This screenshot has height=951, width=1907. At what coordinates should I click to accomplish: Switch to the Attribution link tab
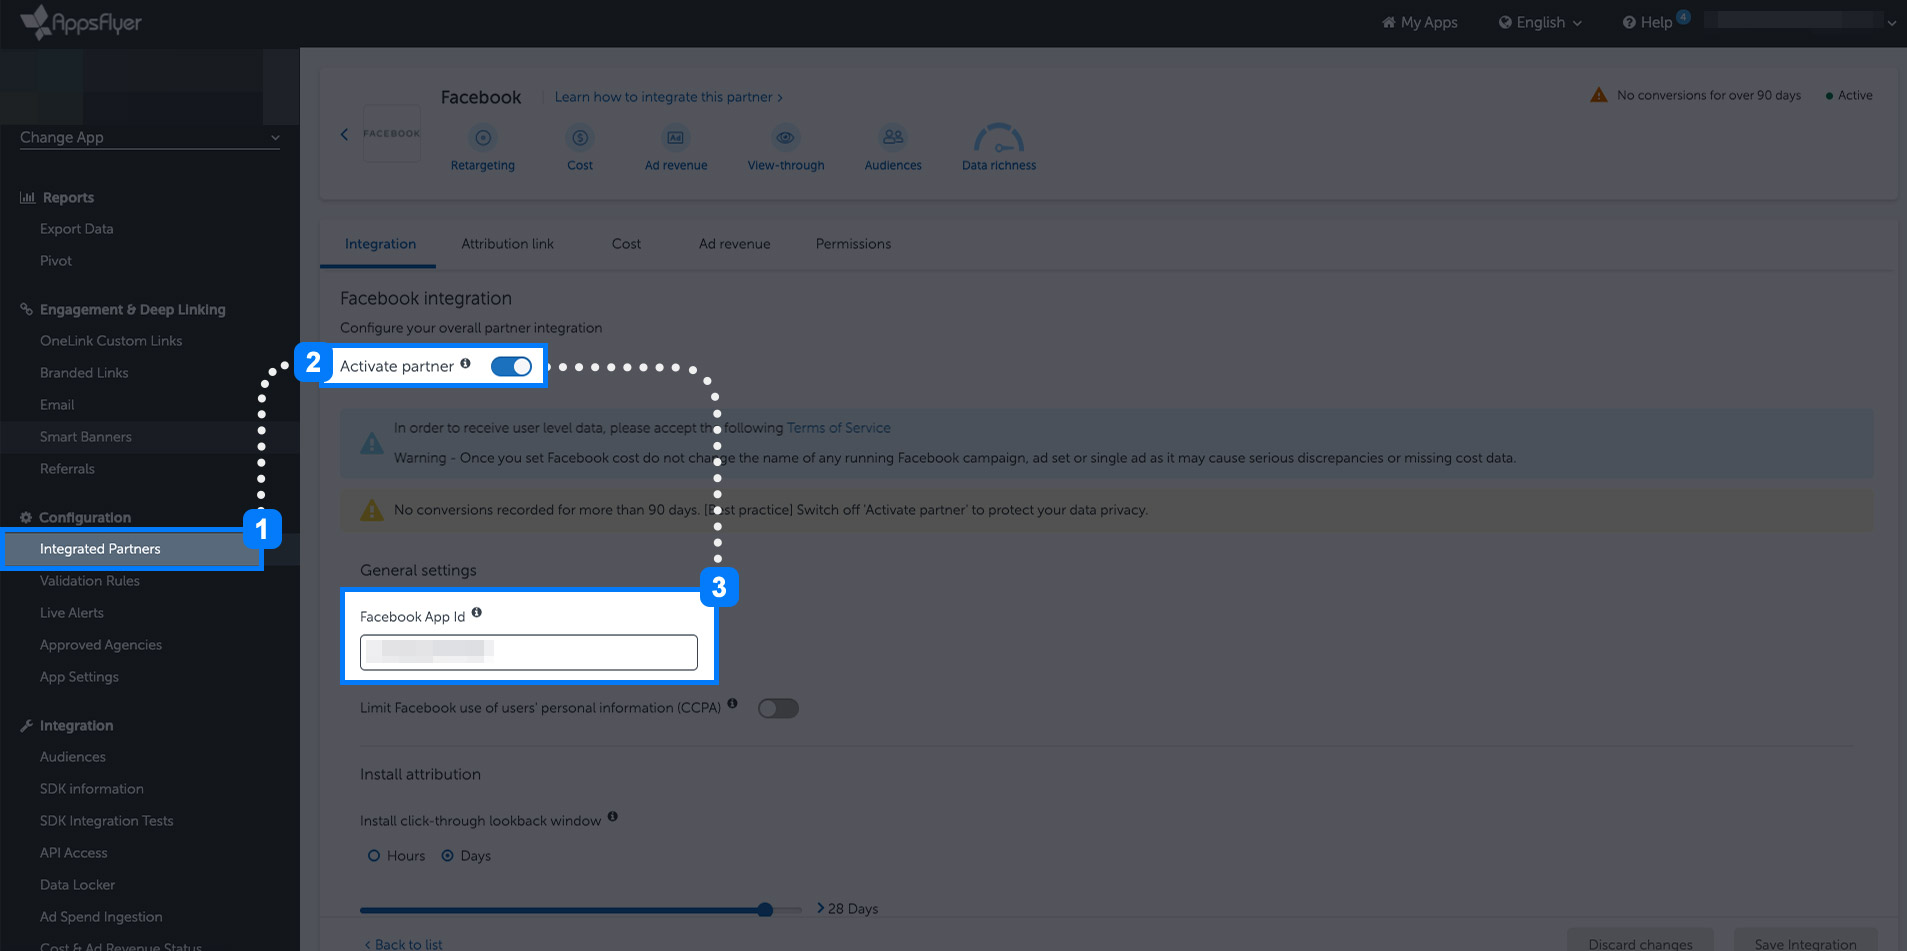(x=508, y=244)
